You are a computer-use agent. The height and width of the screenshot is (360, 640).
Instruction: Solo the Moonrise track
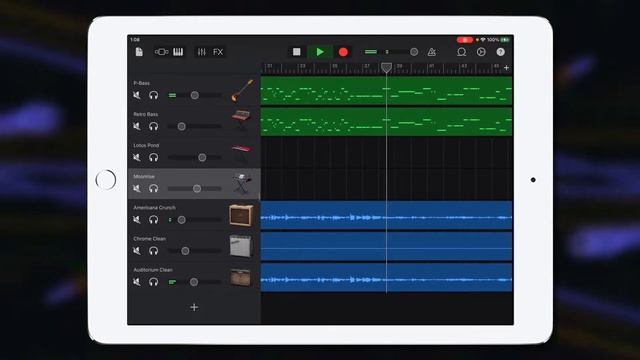[x=153, y=188]
